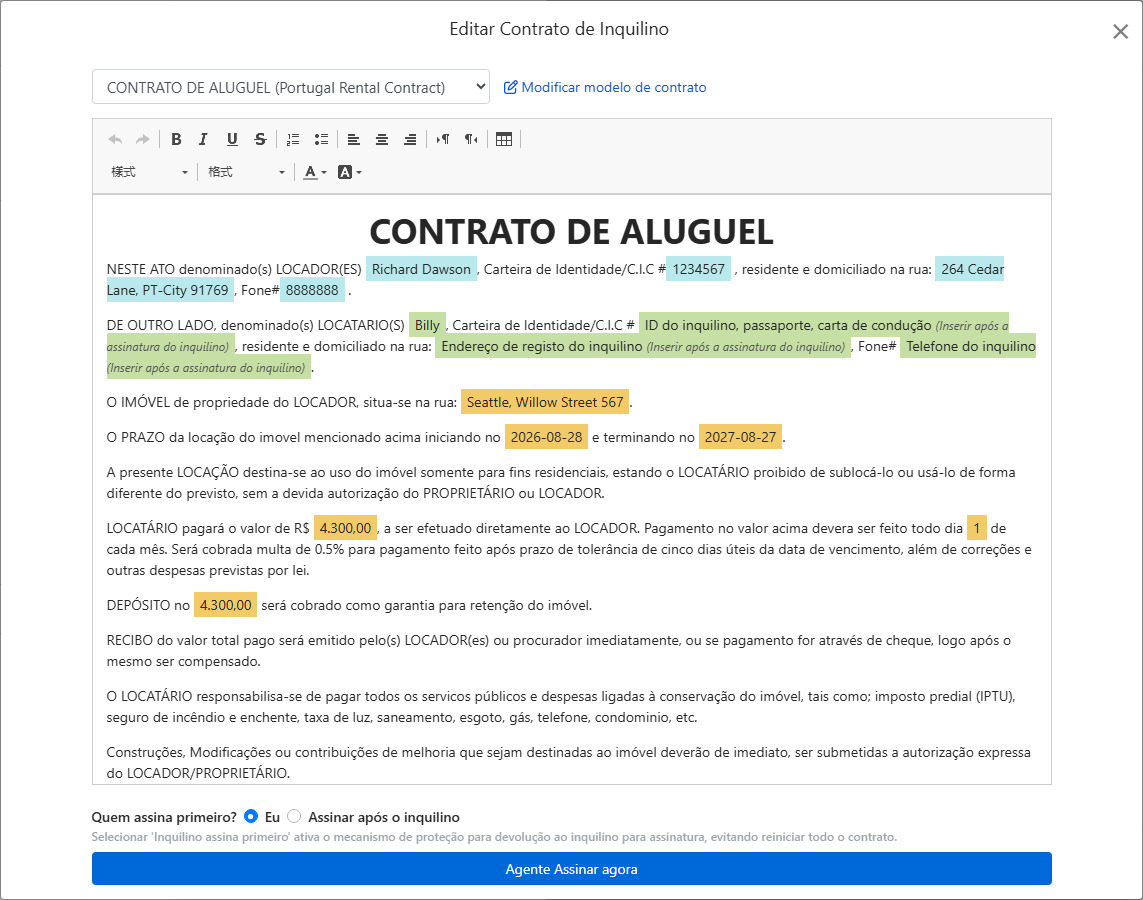The height and width of the screenshot is (900, 1143).
Task: Center align the text
Action: (x=382, y=139)
